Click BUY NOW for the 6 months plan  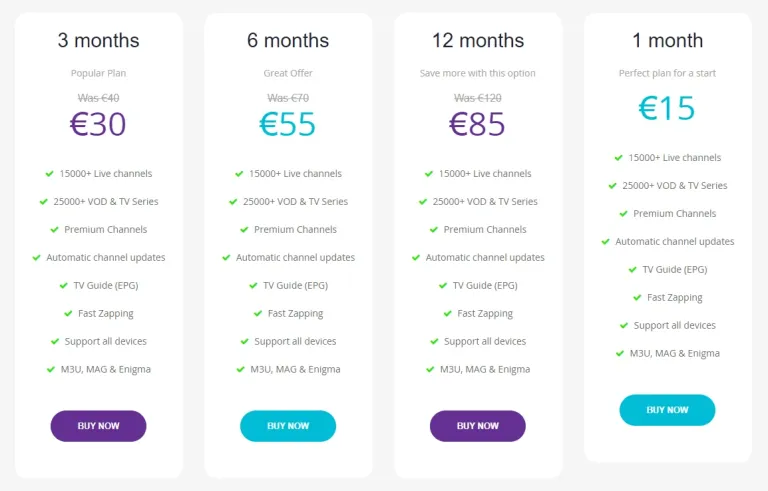[x=288, y=426]
